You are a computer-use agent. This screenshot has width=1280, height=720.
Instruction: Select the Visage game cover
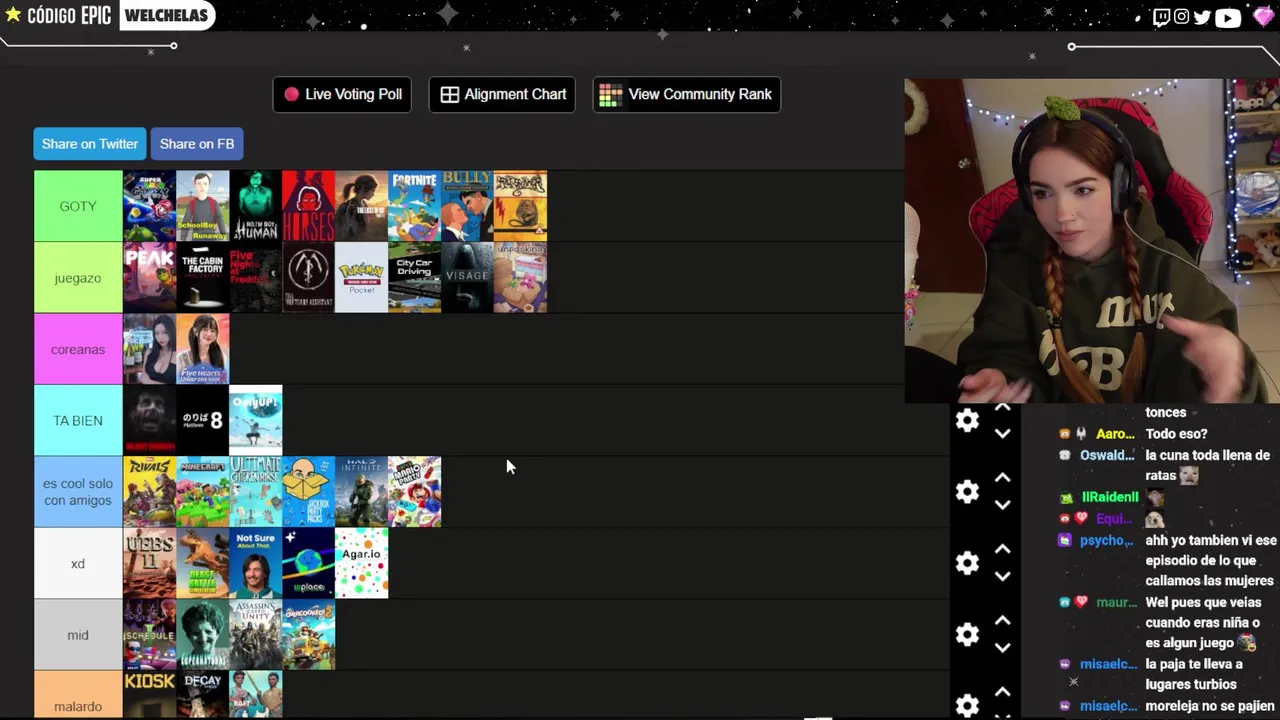coord(467,278)
